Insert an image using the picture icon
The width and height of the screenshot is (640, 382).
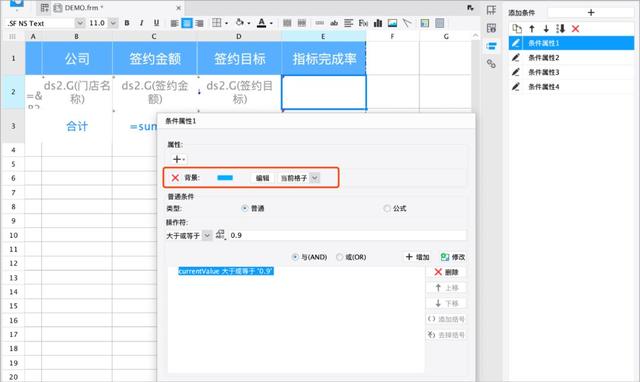pyautogui.click(x=392, y=23)
